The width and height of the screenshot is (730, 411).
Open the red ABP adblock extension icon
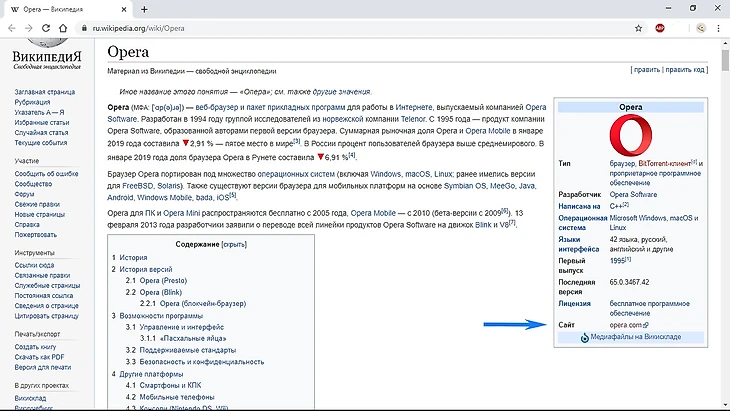pyautogui.click(x=659, y=29)
